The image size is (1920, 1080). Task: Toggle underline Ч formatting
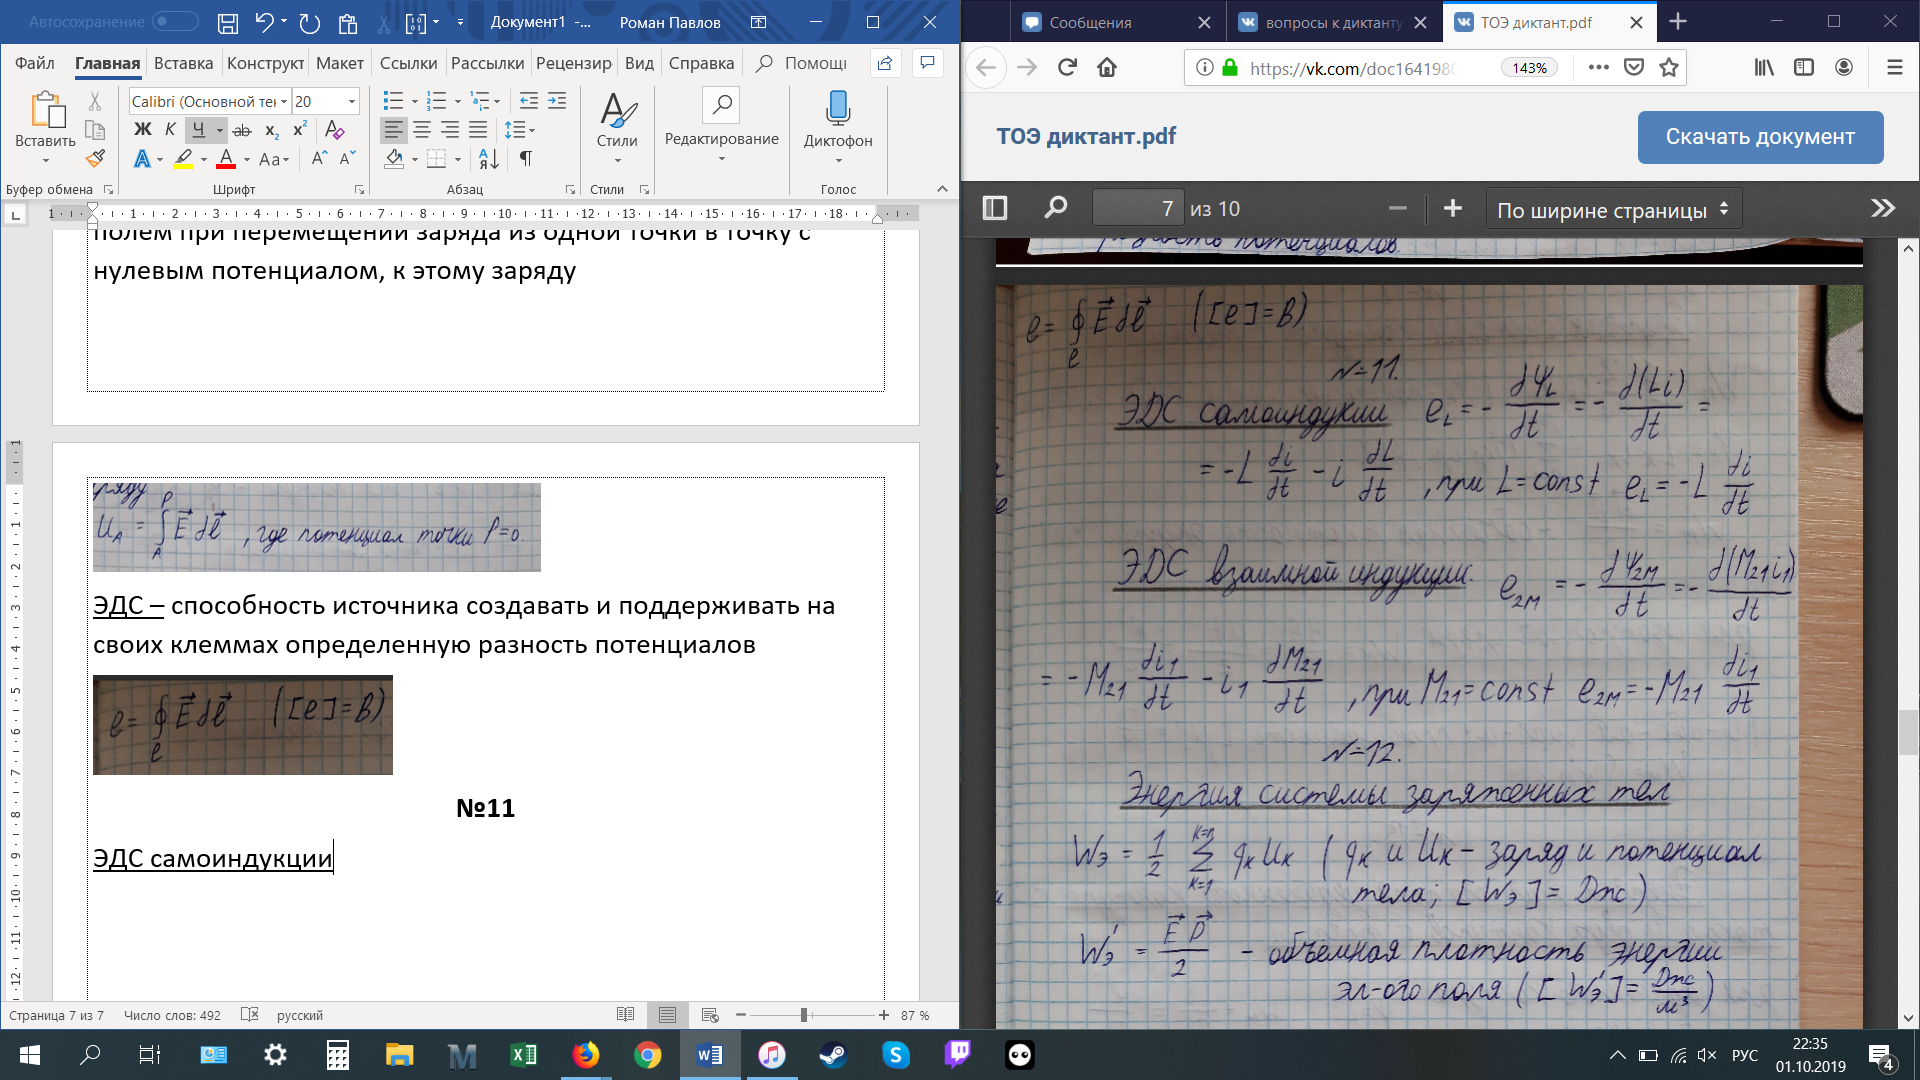pos(198,130)
